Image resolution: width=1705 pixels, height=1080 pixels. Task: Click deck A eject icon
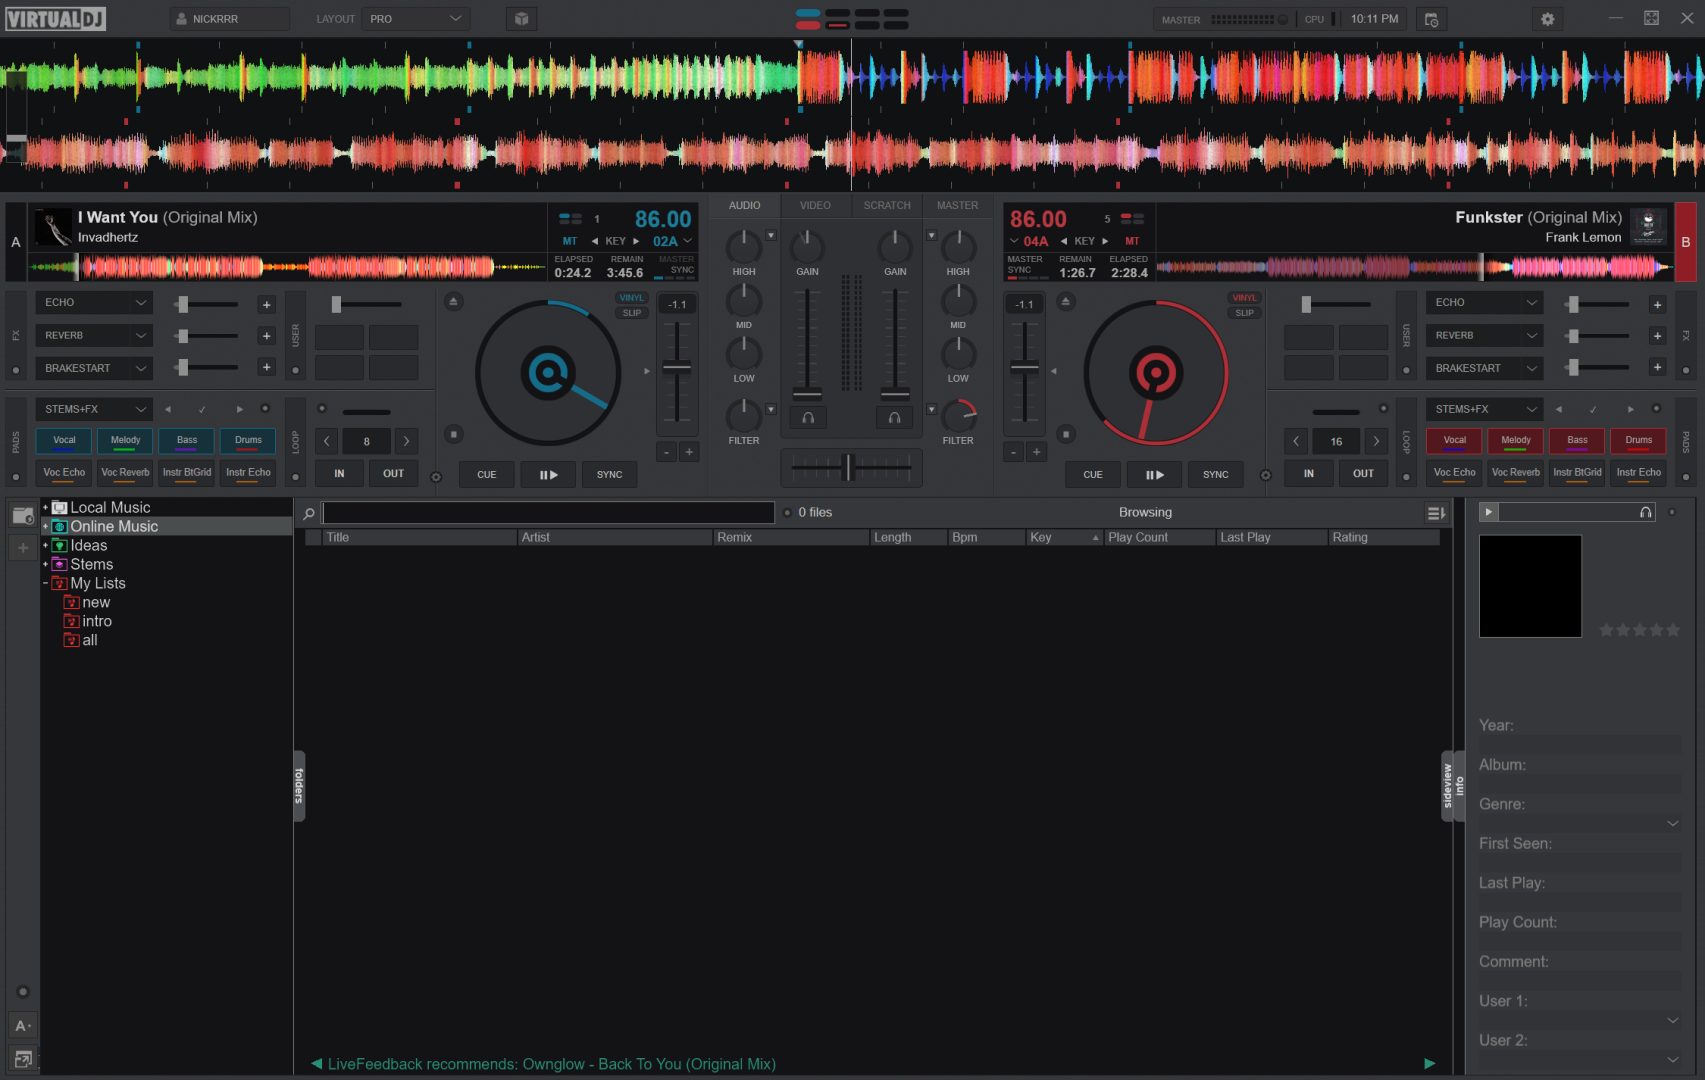click(x=453, y=301)
